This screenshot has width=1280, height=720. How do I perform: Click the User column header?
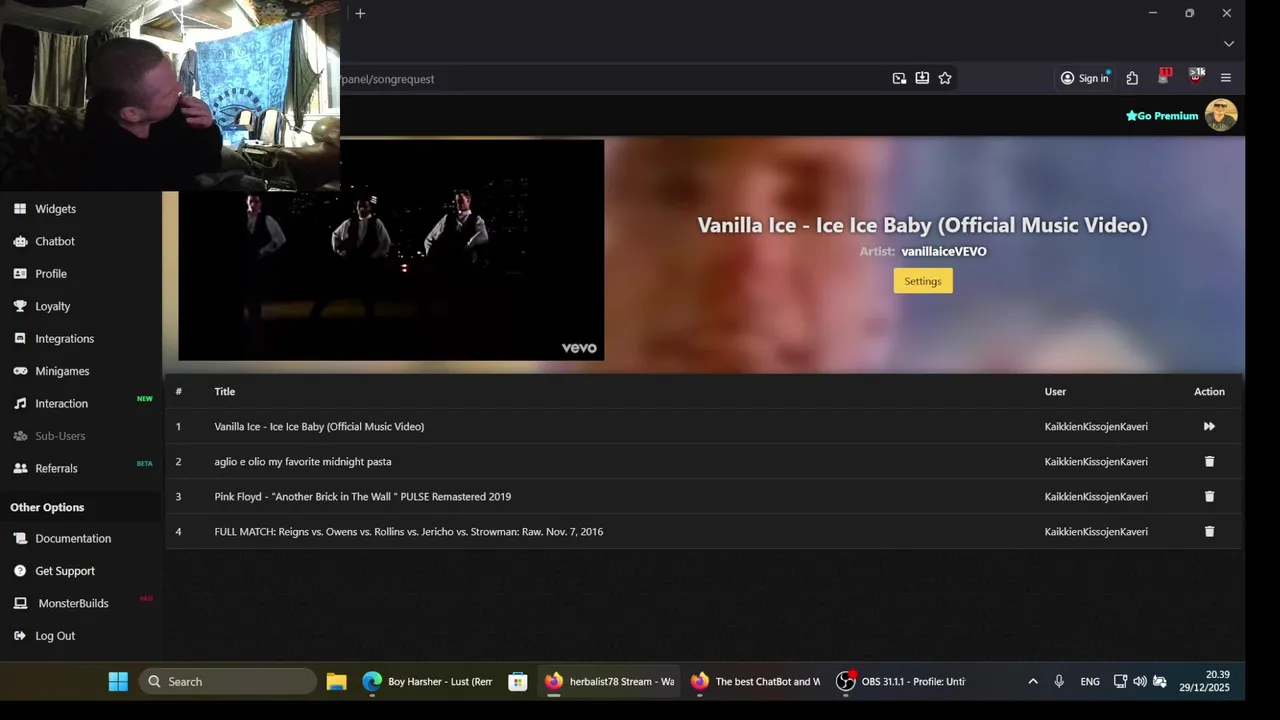1056,391
